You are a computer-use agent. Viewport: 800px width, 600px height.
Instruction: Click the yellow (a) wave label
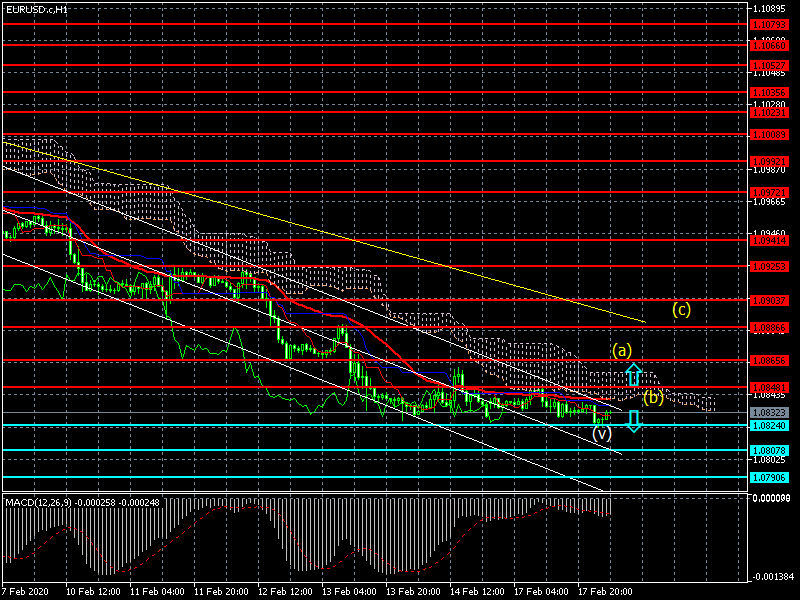coord(622,351)
